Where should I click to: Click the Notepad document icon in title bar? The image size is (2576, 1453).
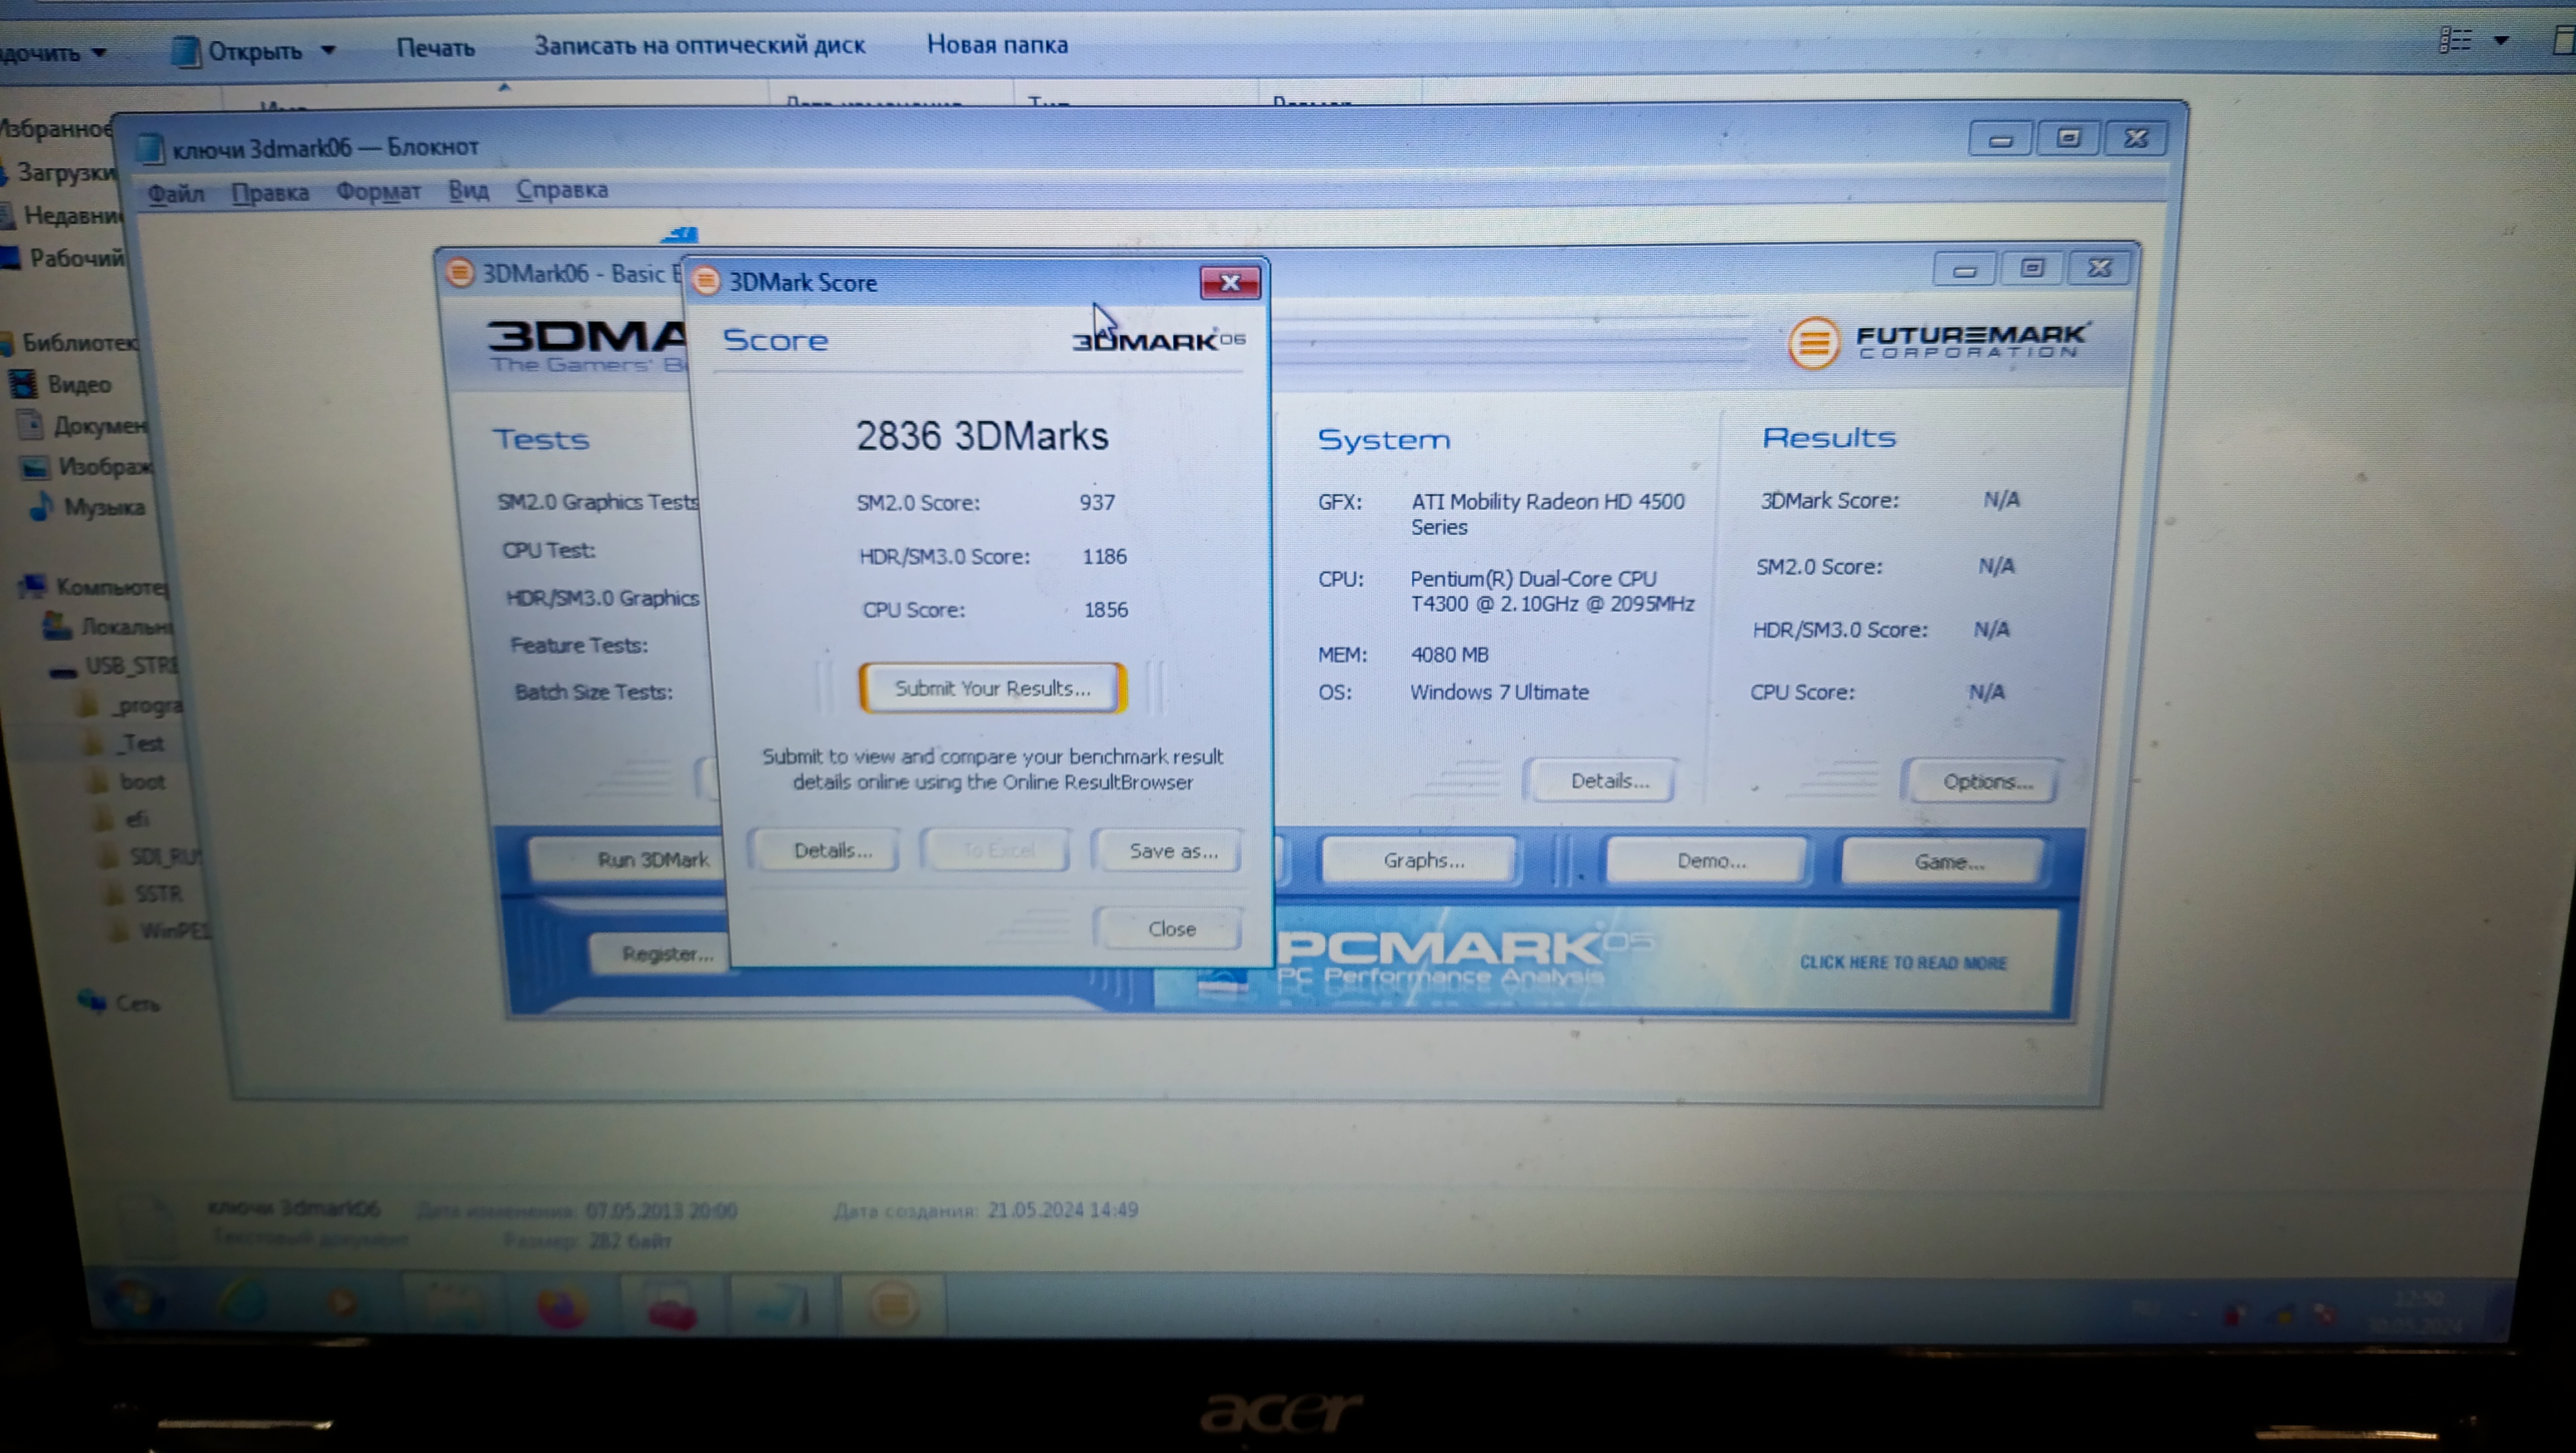[x=150, y=149]
